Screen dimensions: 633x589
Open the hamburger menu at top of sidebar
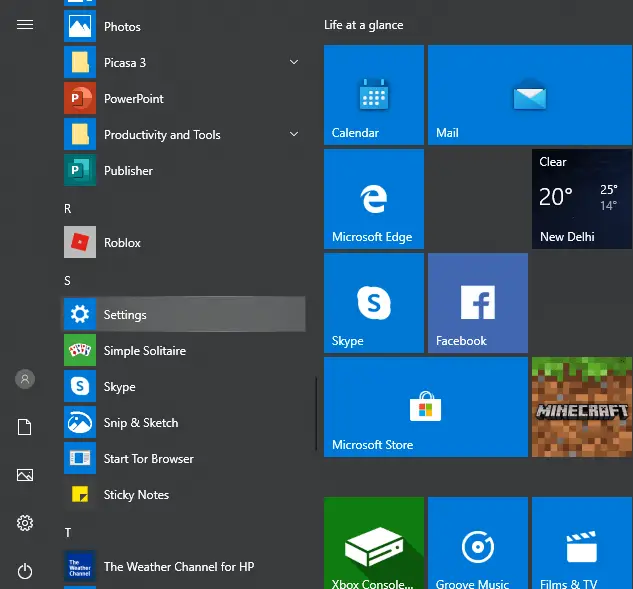(25, 25)
